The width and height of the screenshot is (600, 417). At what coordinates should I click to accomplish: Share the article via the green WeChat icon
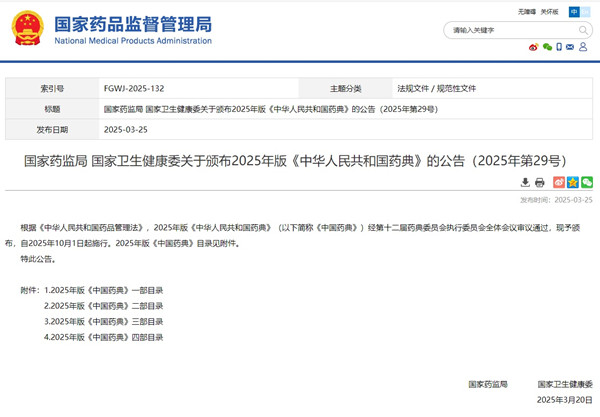coord(587,182)
